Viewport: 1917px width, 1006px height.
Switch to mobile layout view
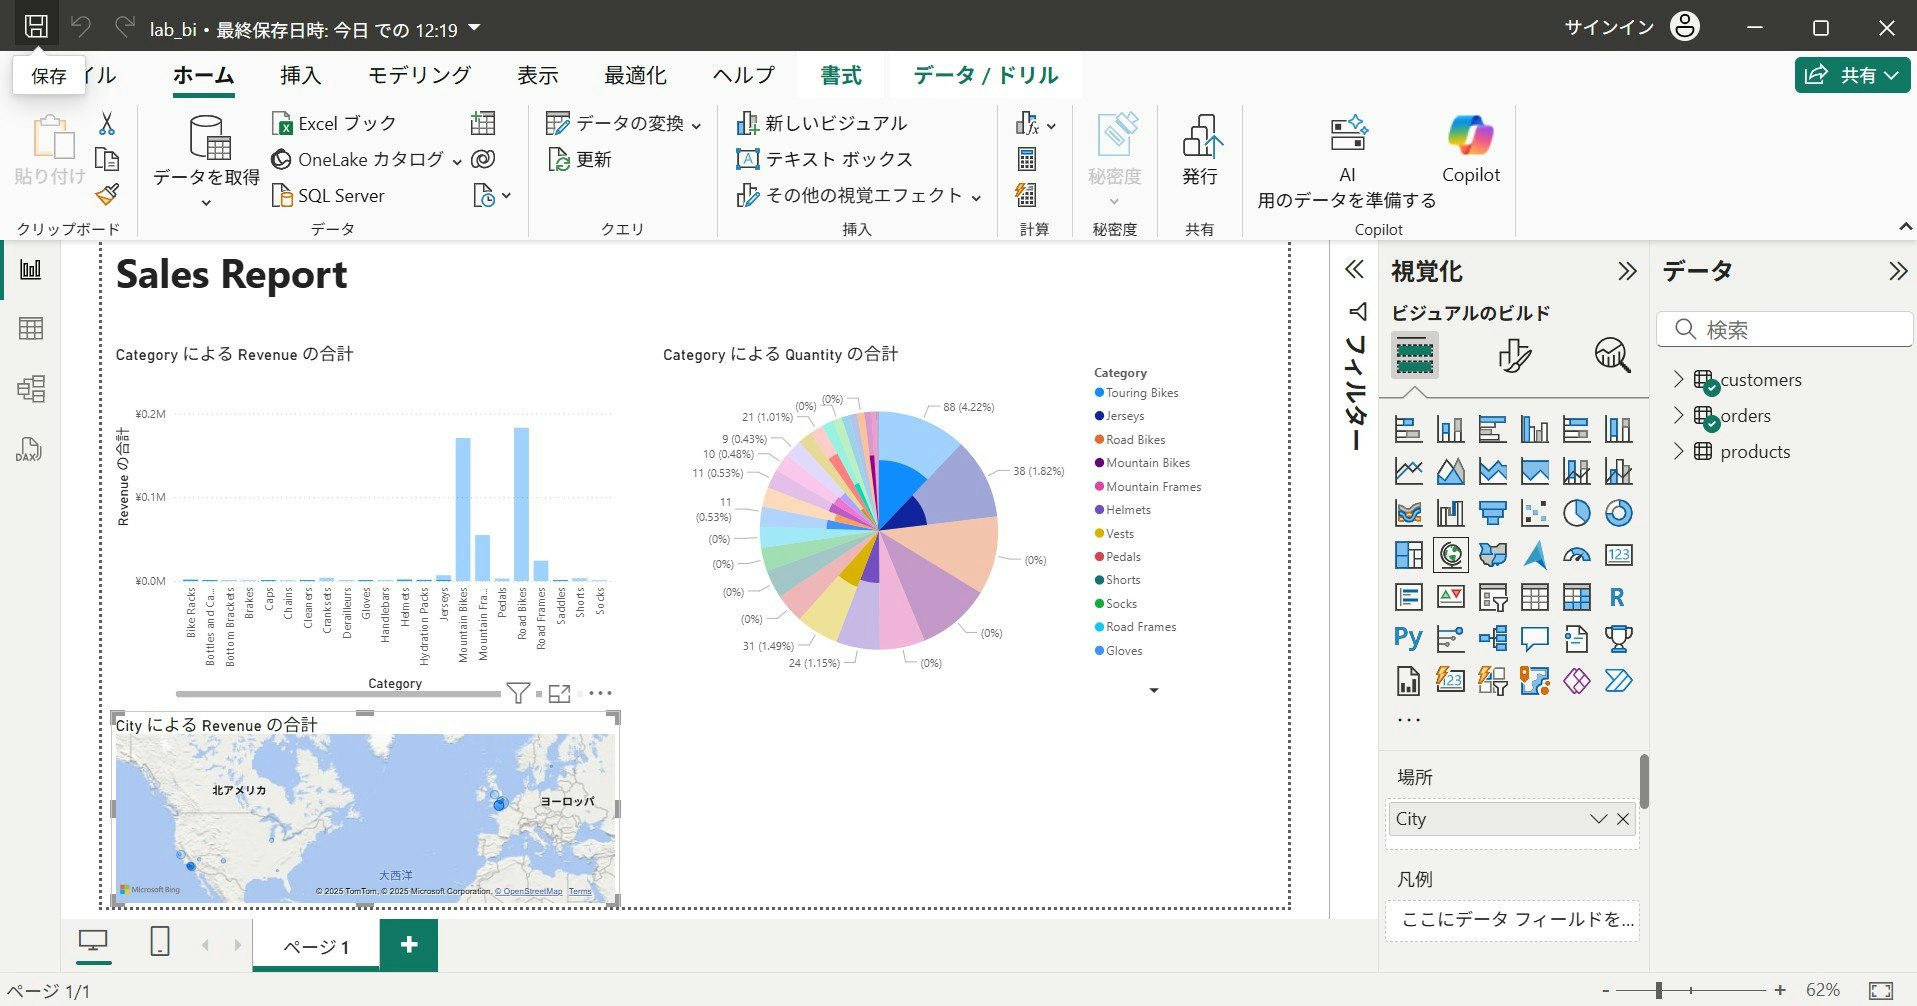click(x=160, y=942)
